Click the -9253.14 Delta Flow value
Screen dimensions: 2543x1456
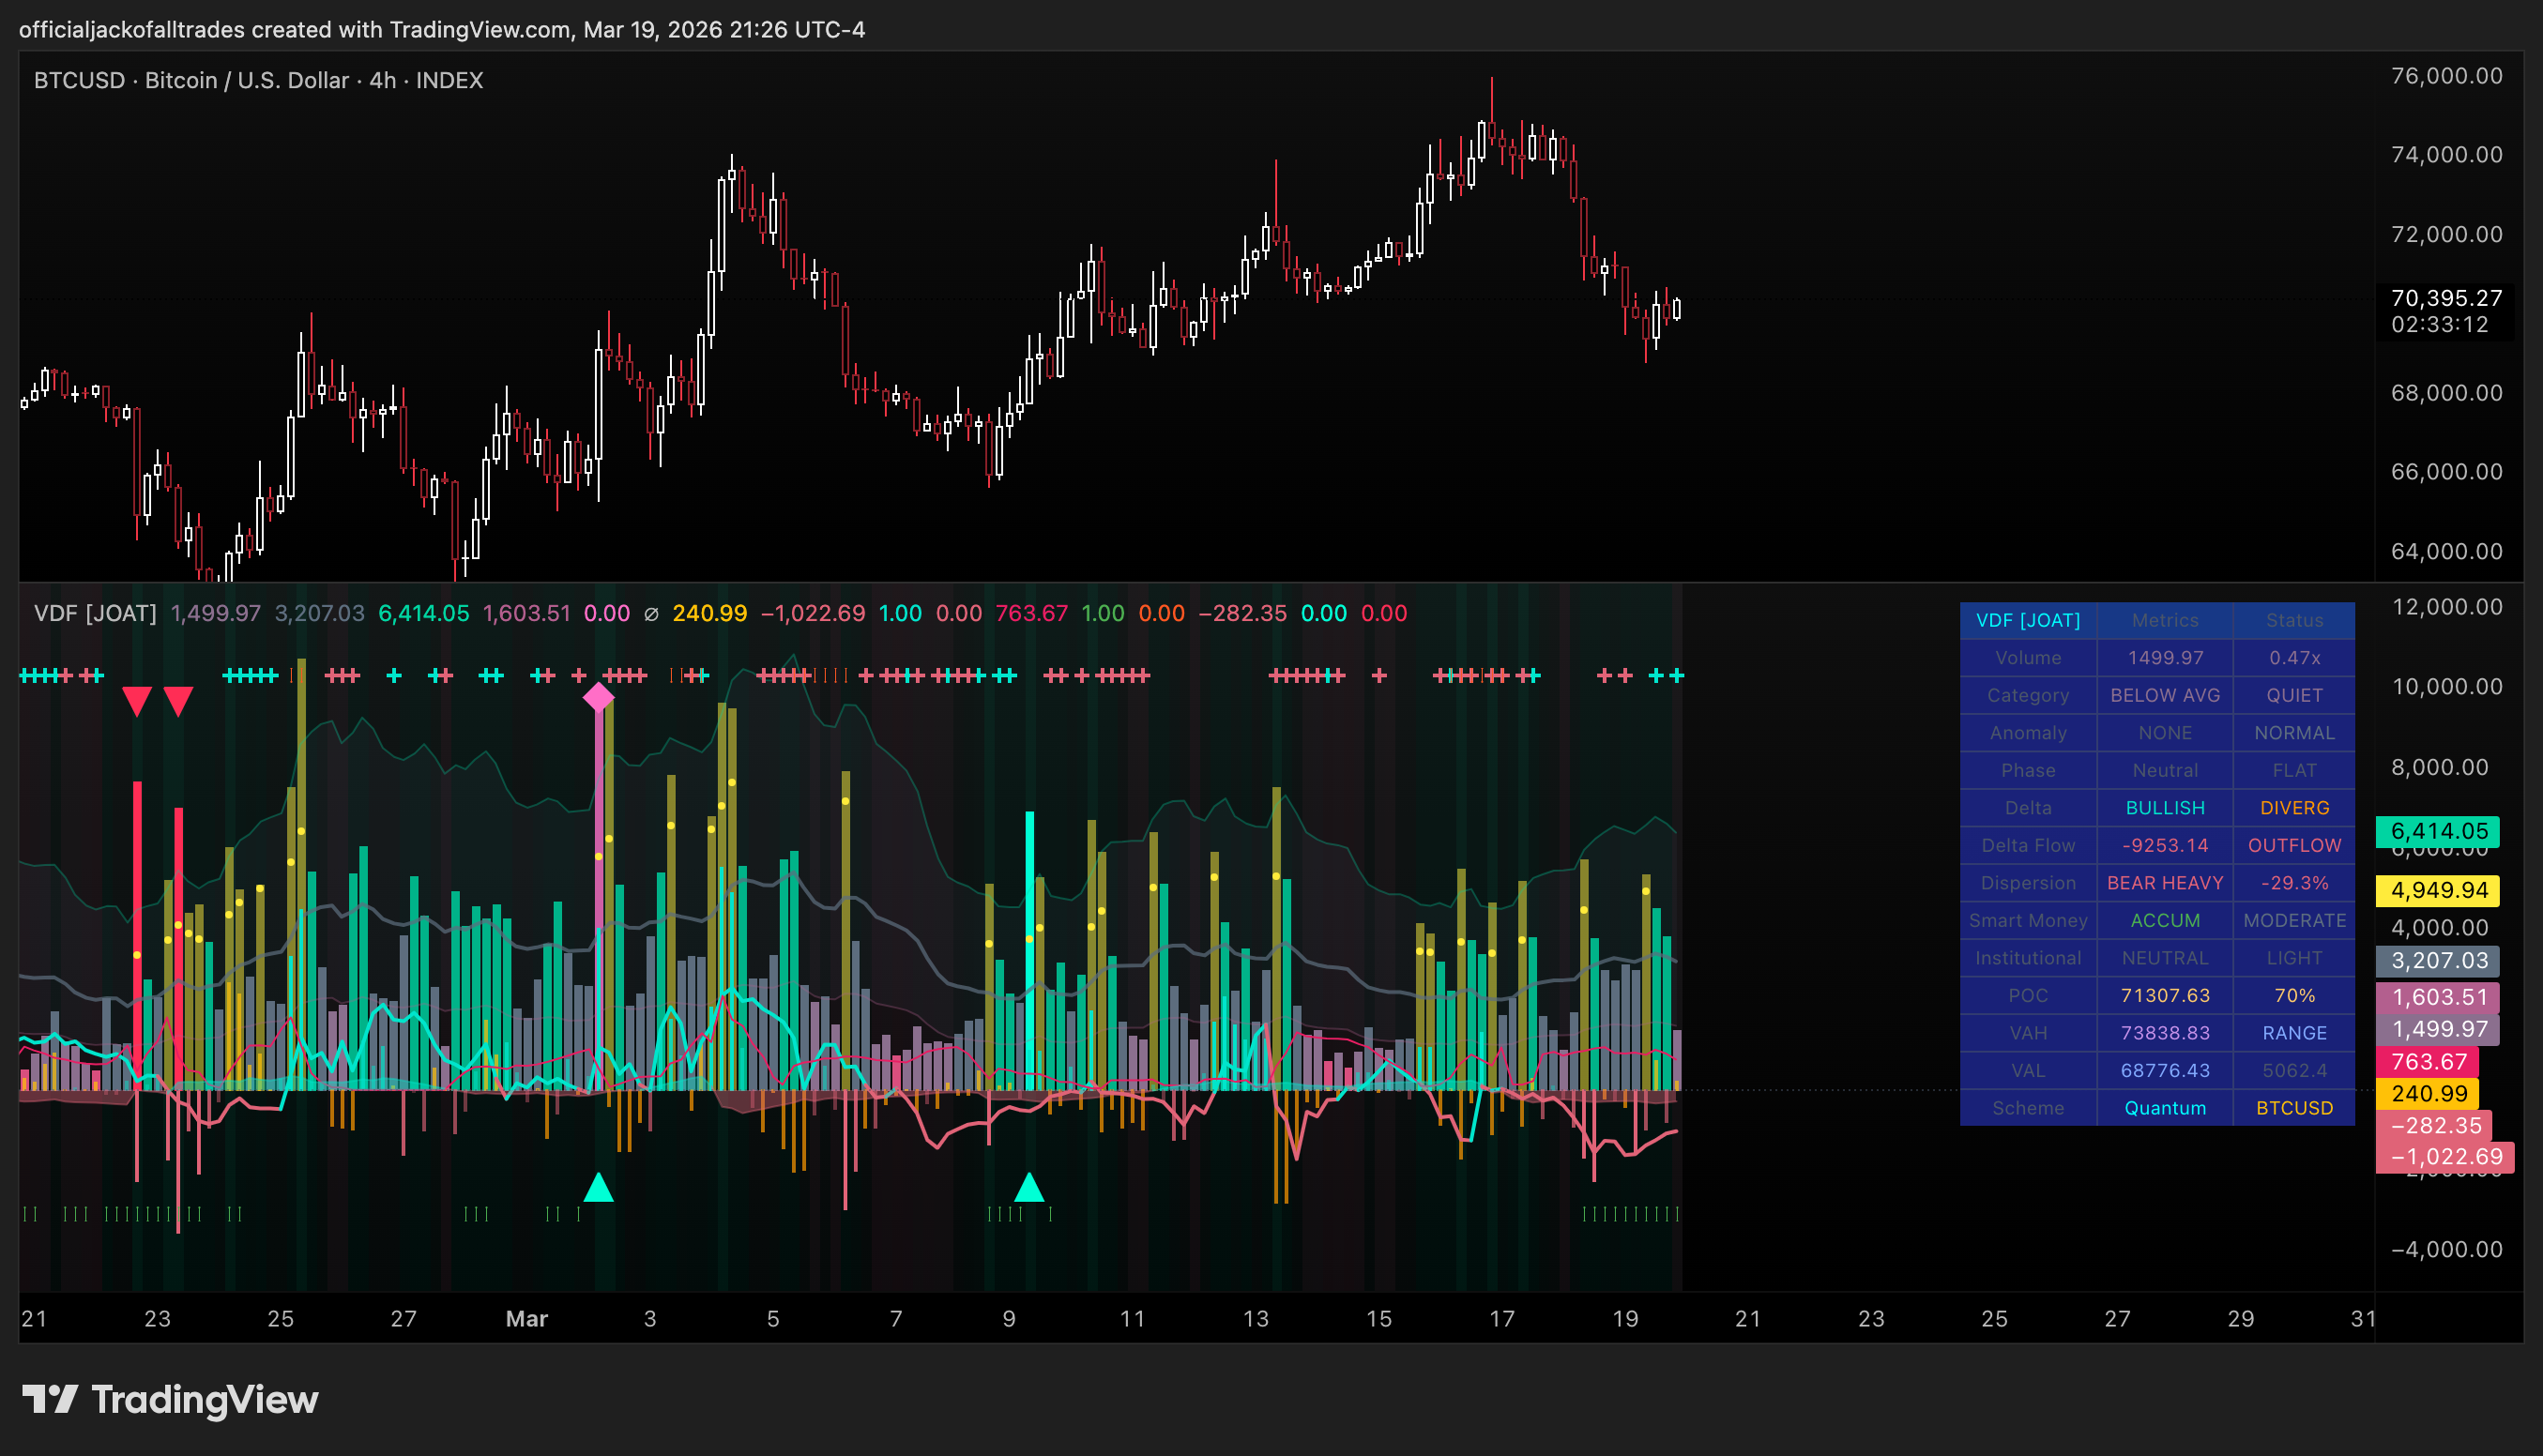click(2165, 845)
